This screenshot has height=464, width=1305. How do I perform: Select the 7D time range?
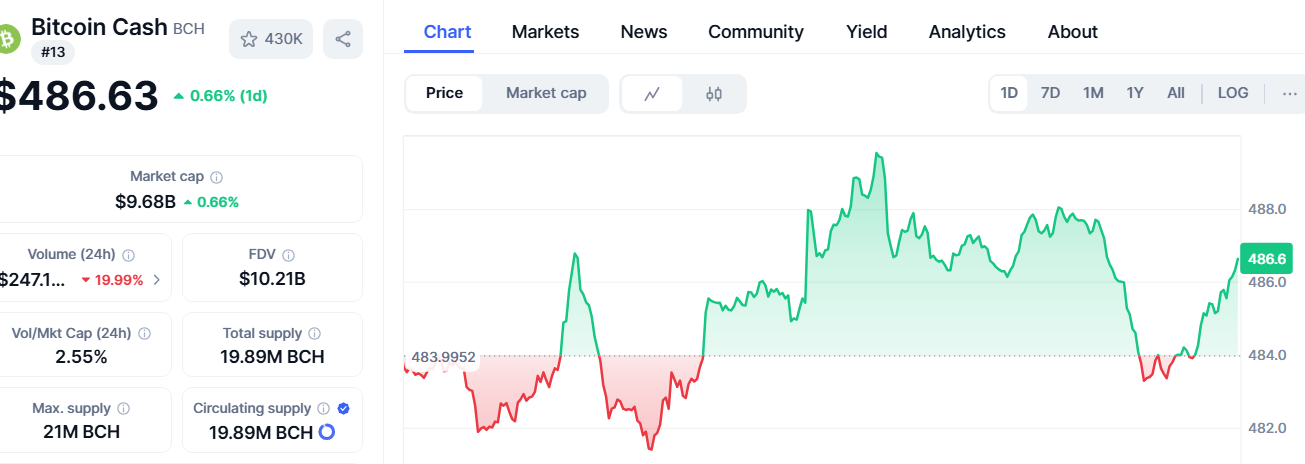[x=1050, y=93]
